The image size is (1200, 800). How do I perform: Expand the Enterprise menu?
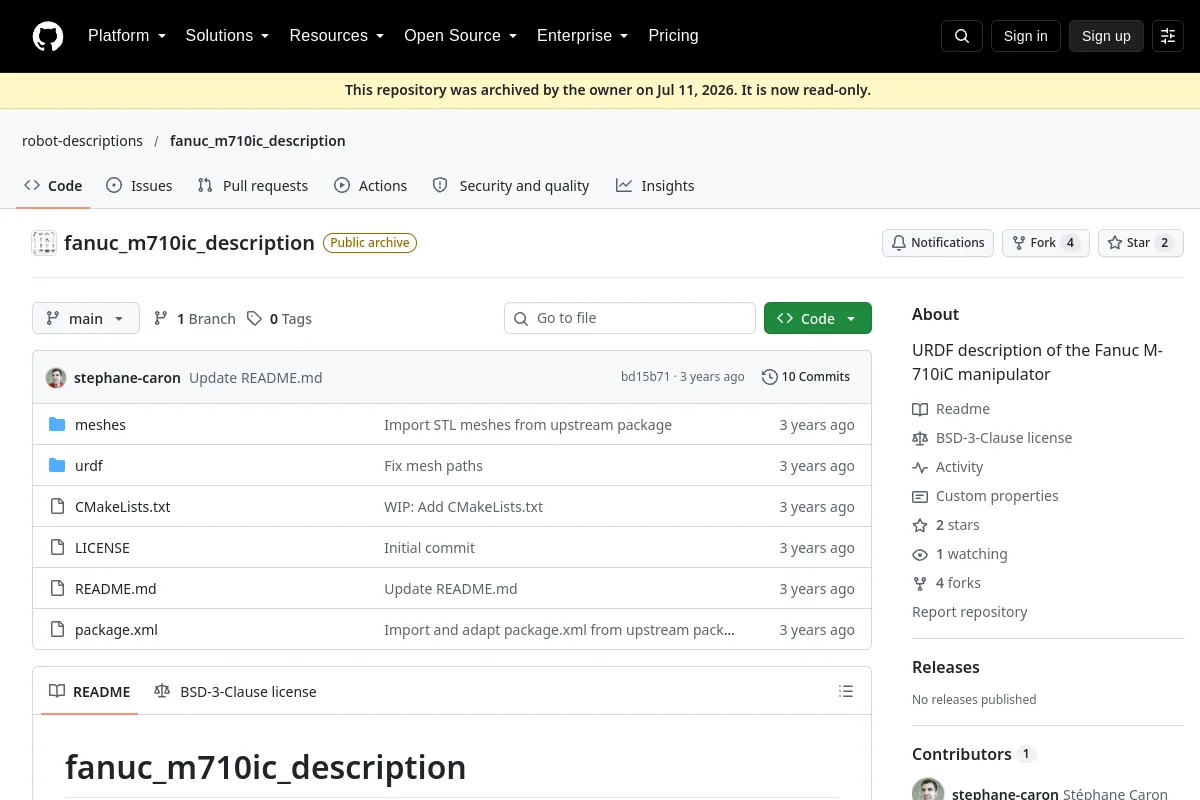[582, 36]
